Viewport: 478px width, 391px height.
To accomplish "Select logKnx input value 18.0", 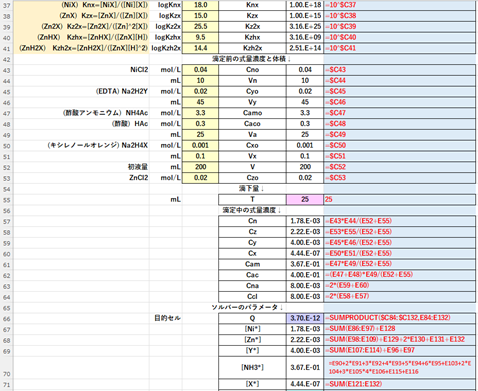I will point(200,5).
